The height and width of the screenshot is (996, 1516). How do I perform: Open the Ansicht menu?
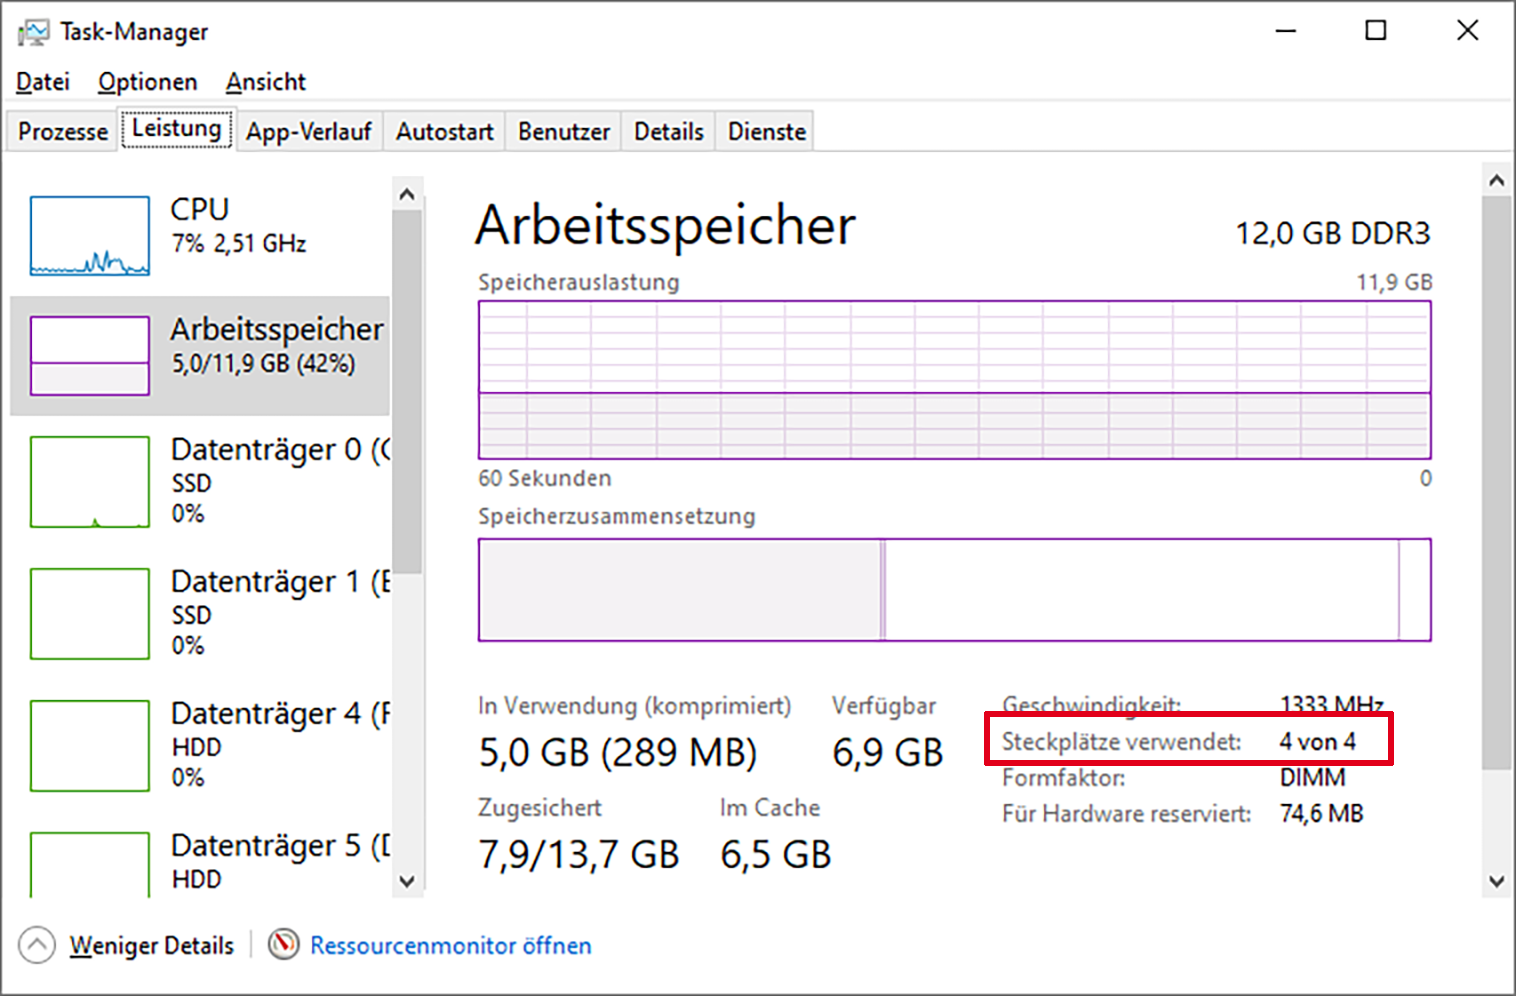click(x=265, y=82)
